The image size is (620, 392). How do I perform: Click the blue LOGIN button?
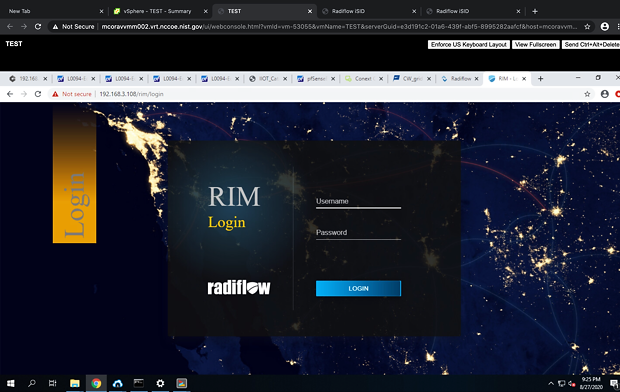358,288
